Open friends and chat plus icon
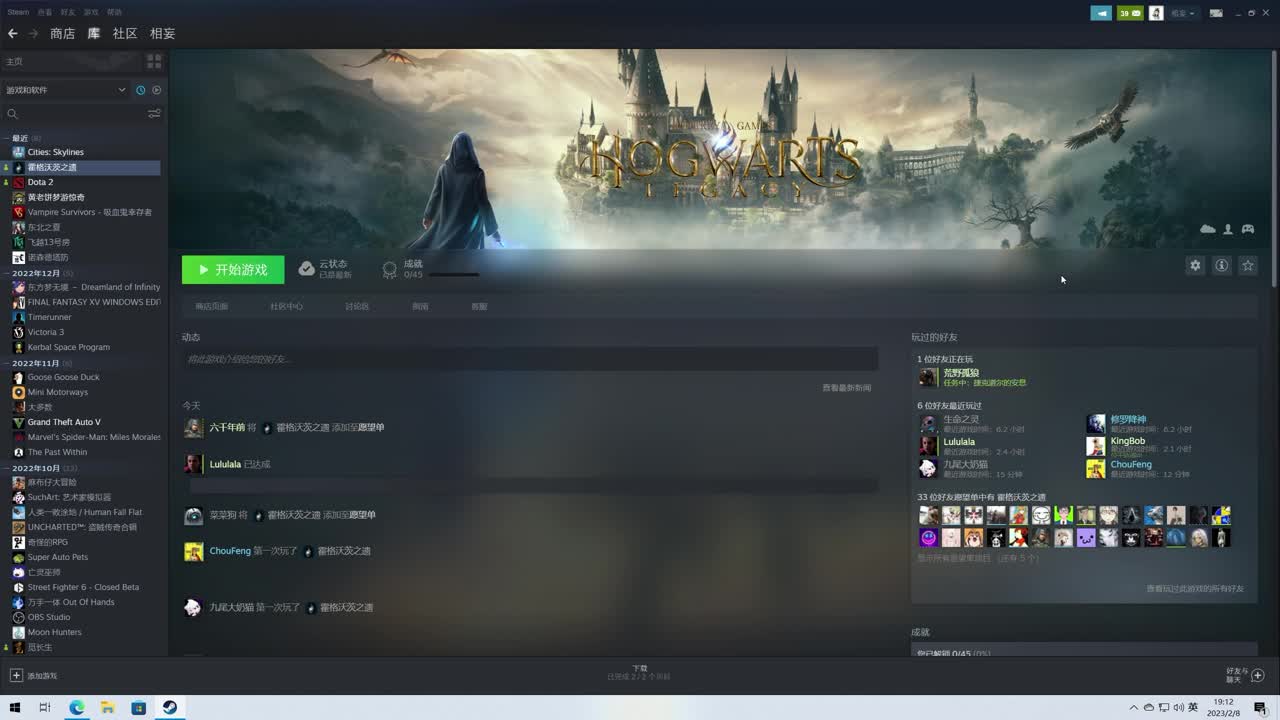 click(x=1258, y=675)
